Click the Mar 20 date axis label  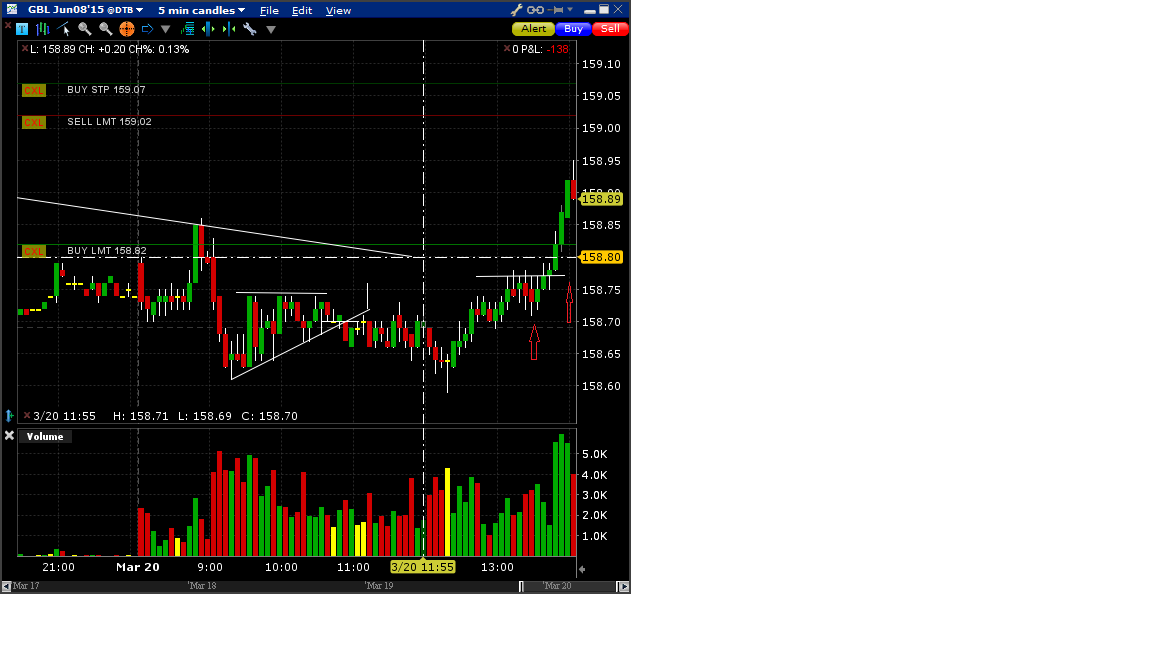137,567
